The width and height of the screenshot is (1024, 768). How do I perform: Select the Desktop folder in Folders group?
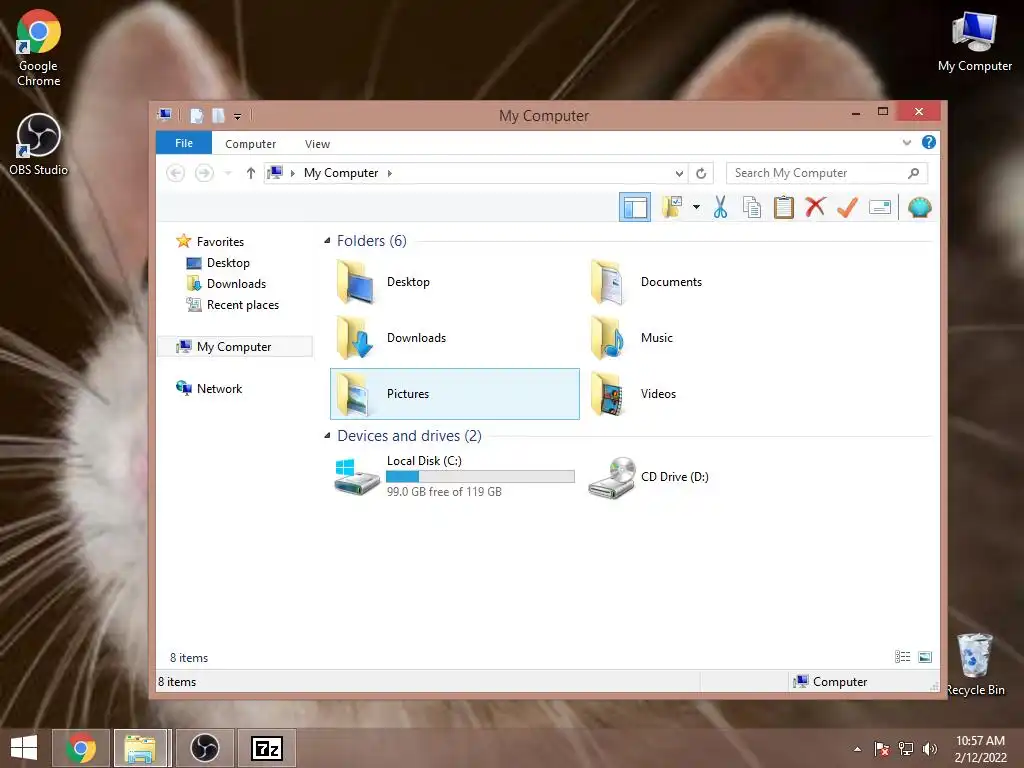(x=455, y=282)
